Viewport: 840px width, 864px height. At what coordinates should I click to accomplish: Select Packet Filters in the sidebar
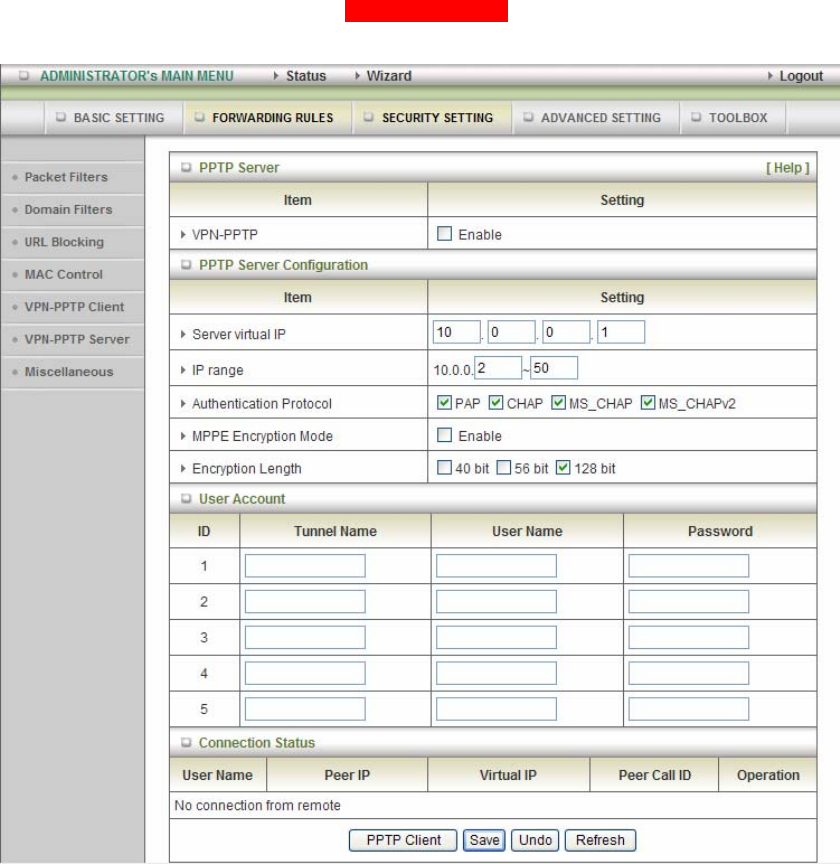coord(66,177)
